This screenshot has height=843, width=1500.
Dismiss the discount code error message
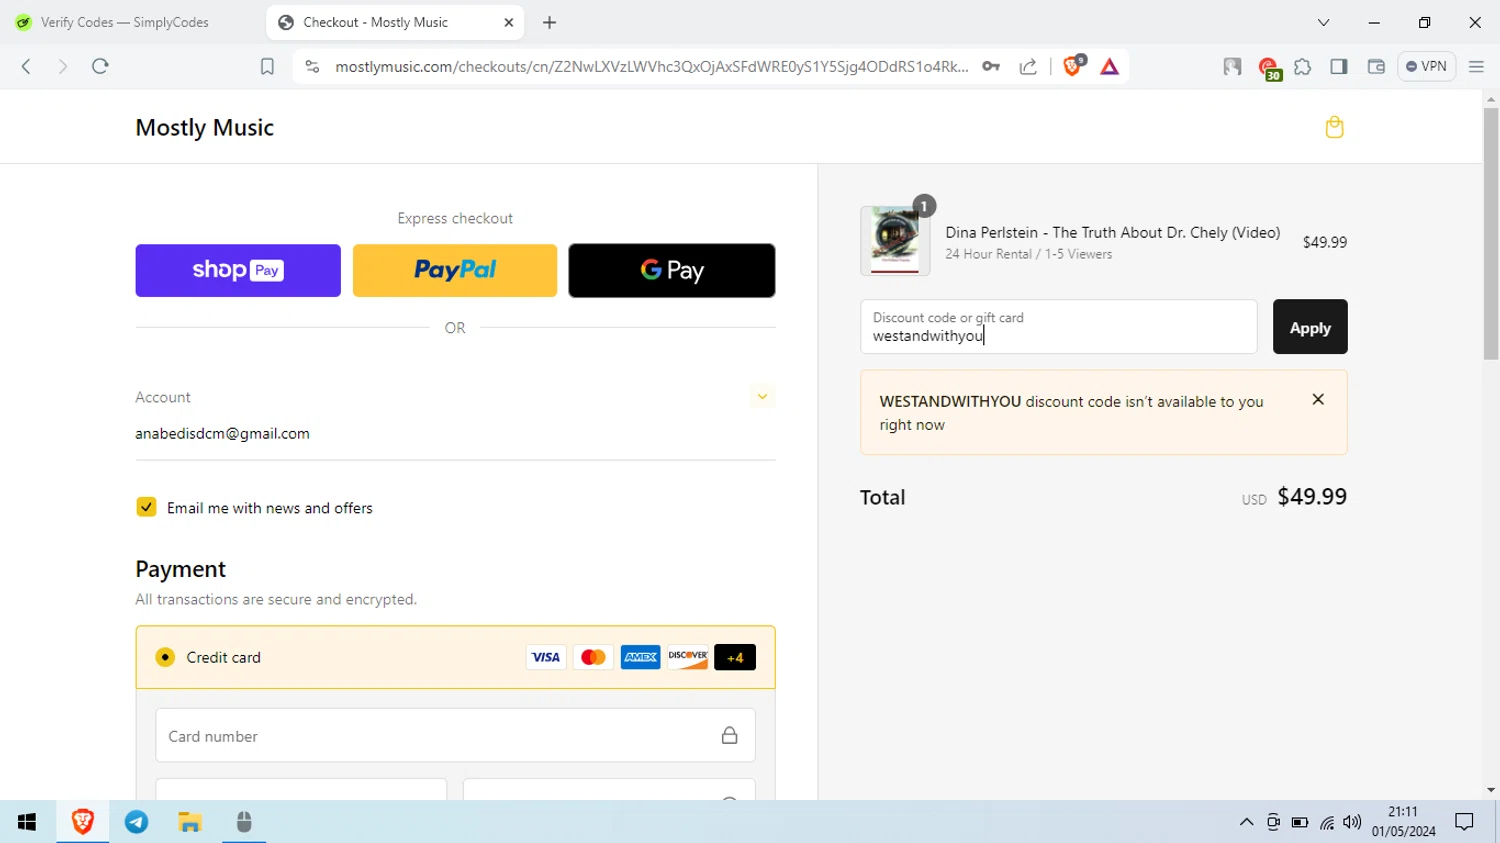point(1318,399)
